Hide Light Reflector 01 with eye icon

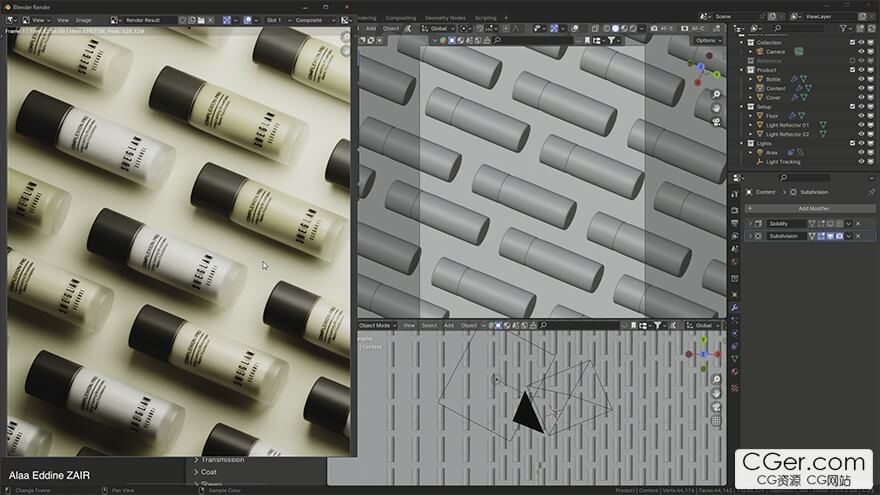pyautogui.click(x=861, y=125)
